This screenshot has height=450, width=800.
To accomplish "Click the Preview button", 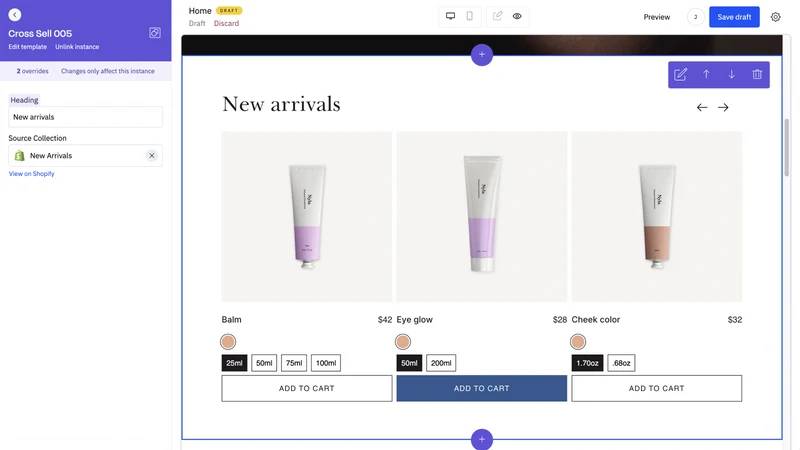I will (x=657, y=17).
